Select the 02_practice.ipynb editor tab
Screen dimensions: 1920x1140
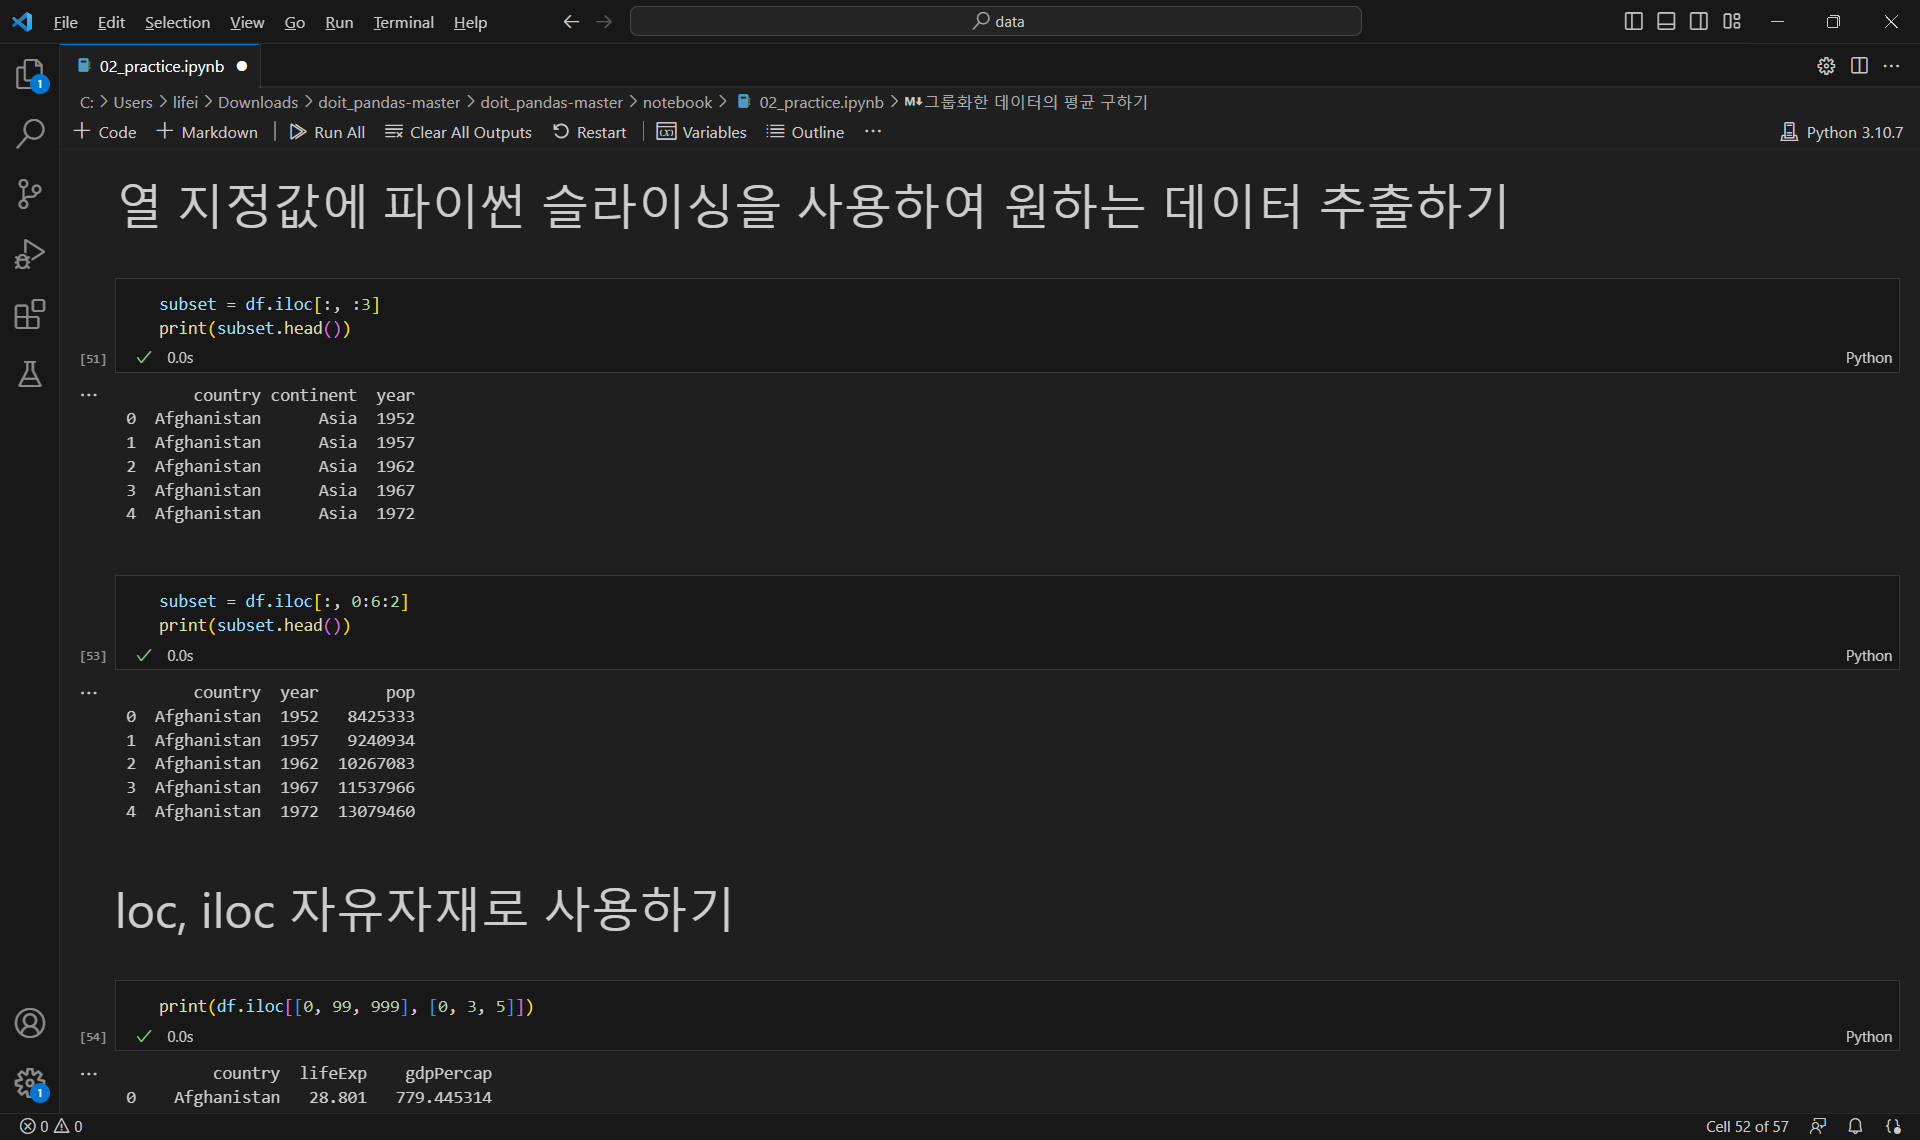[161, 66]
